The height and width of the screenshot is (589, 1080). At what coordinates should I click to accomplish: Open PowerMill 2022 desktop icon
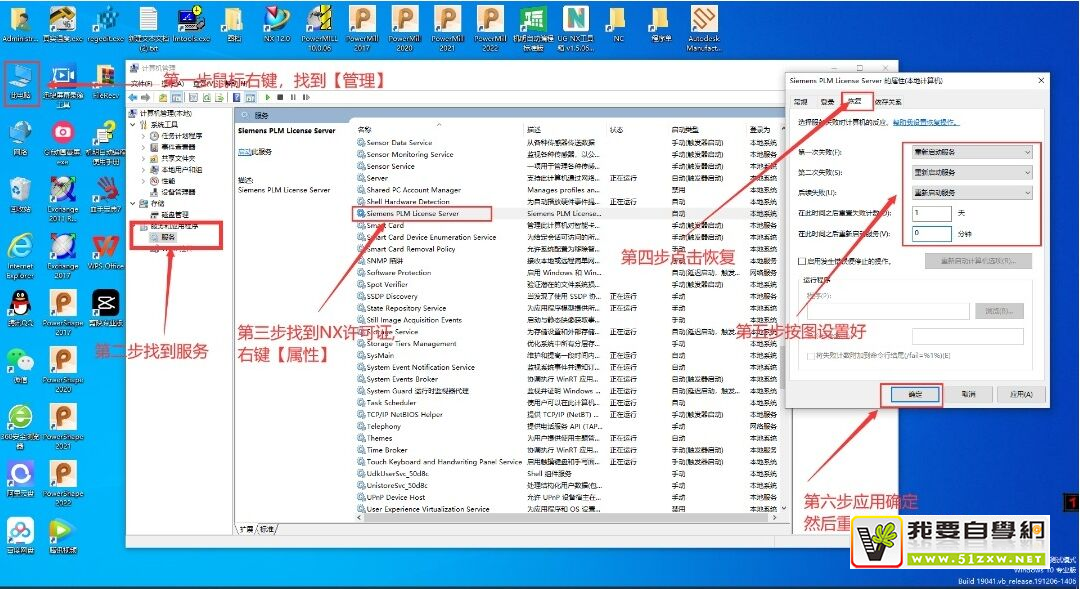(x=490, y=21)
